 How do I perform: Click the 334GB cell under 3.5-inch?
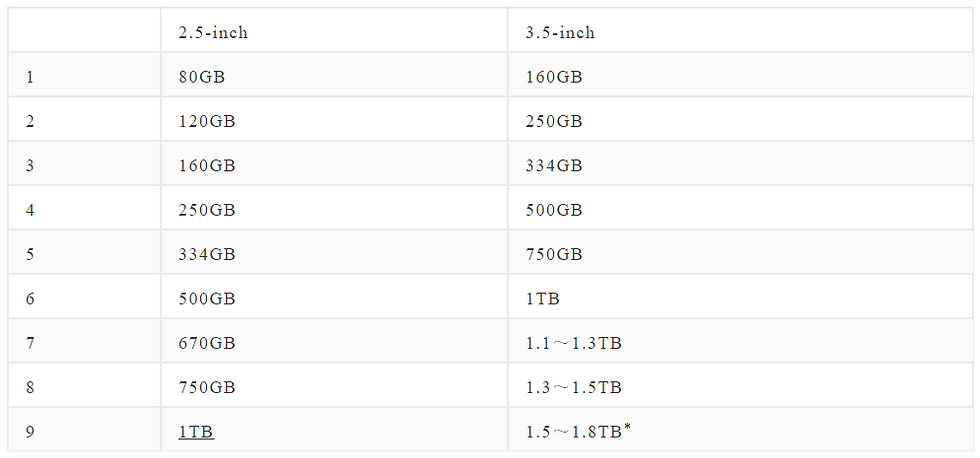(x=740, y=164)
